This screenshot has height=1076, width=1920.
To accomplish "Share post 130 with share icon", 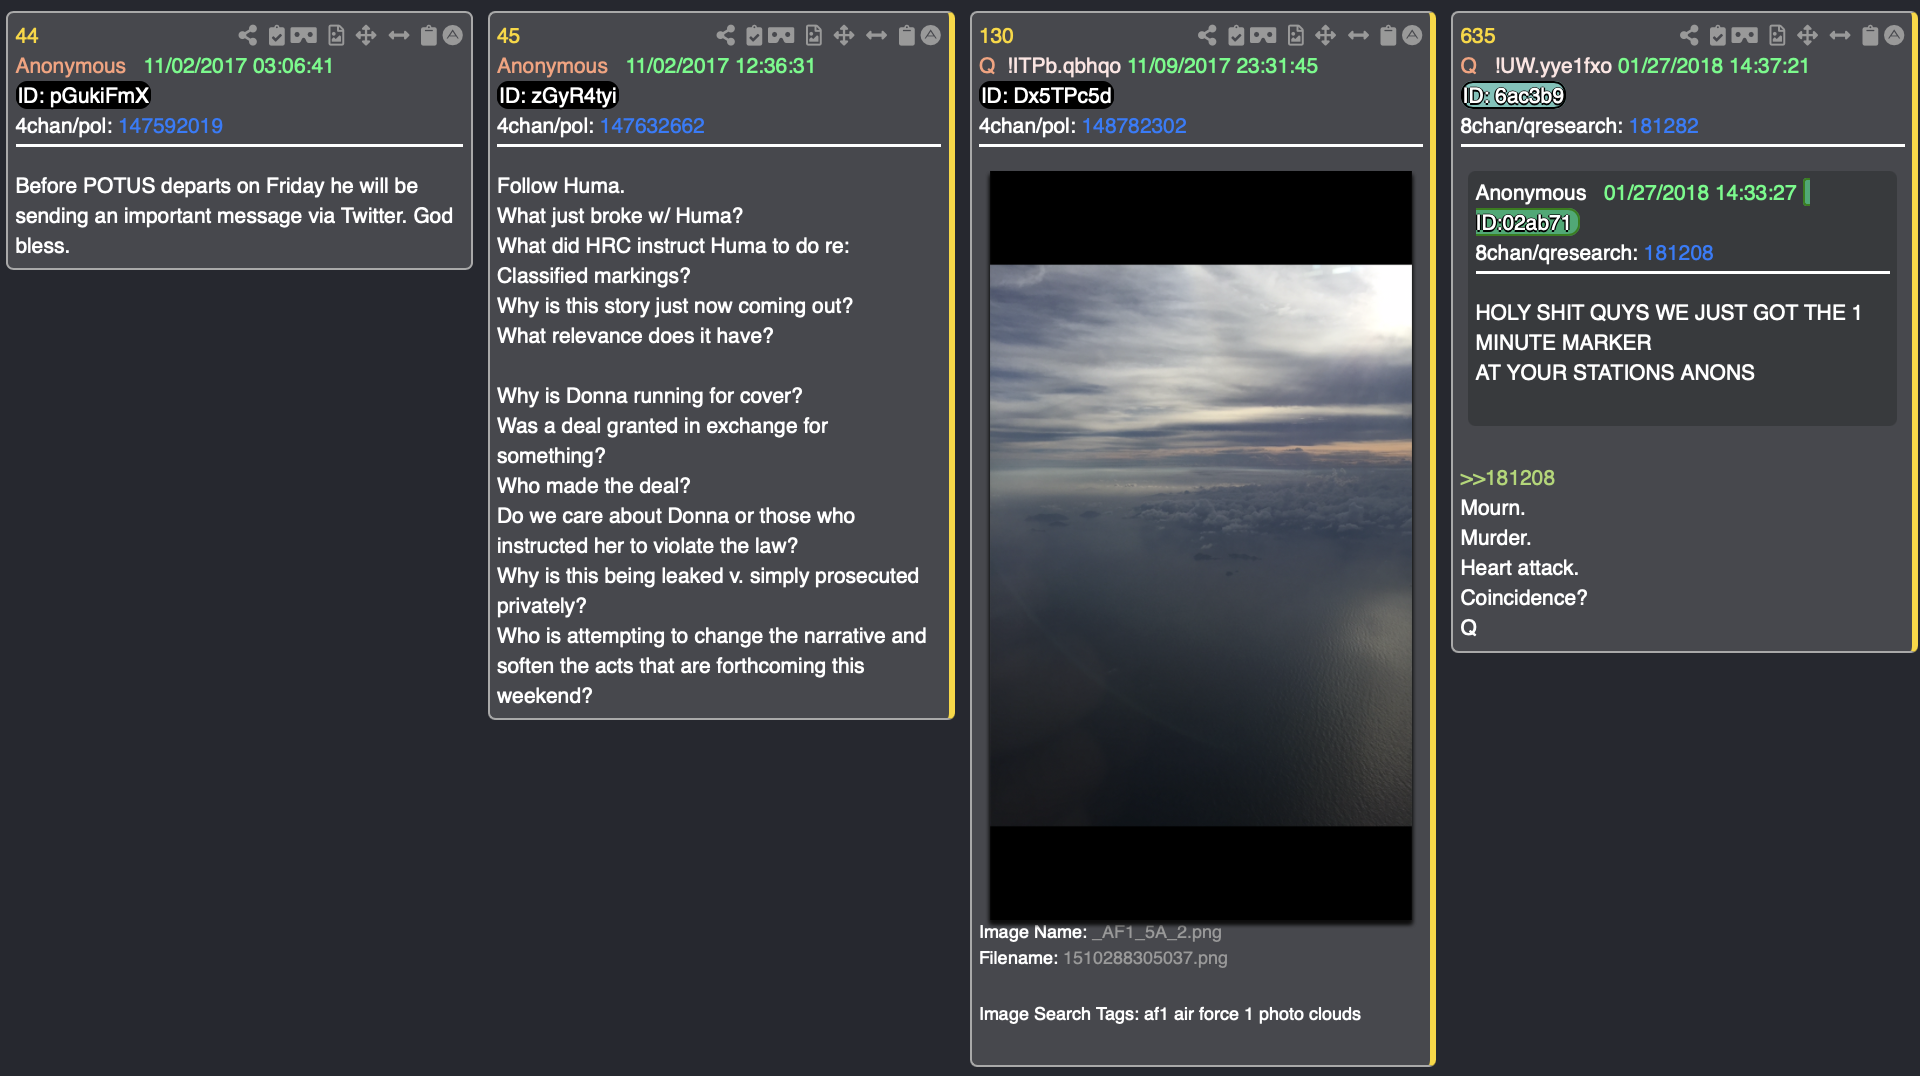I will (1208, 36).
